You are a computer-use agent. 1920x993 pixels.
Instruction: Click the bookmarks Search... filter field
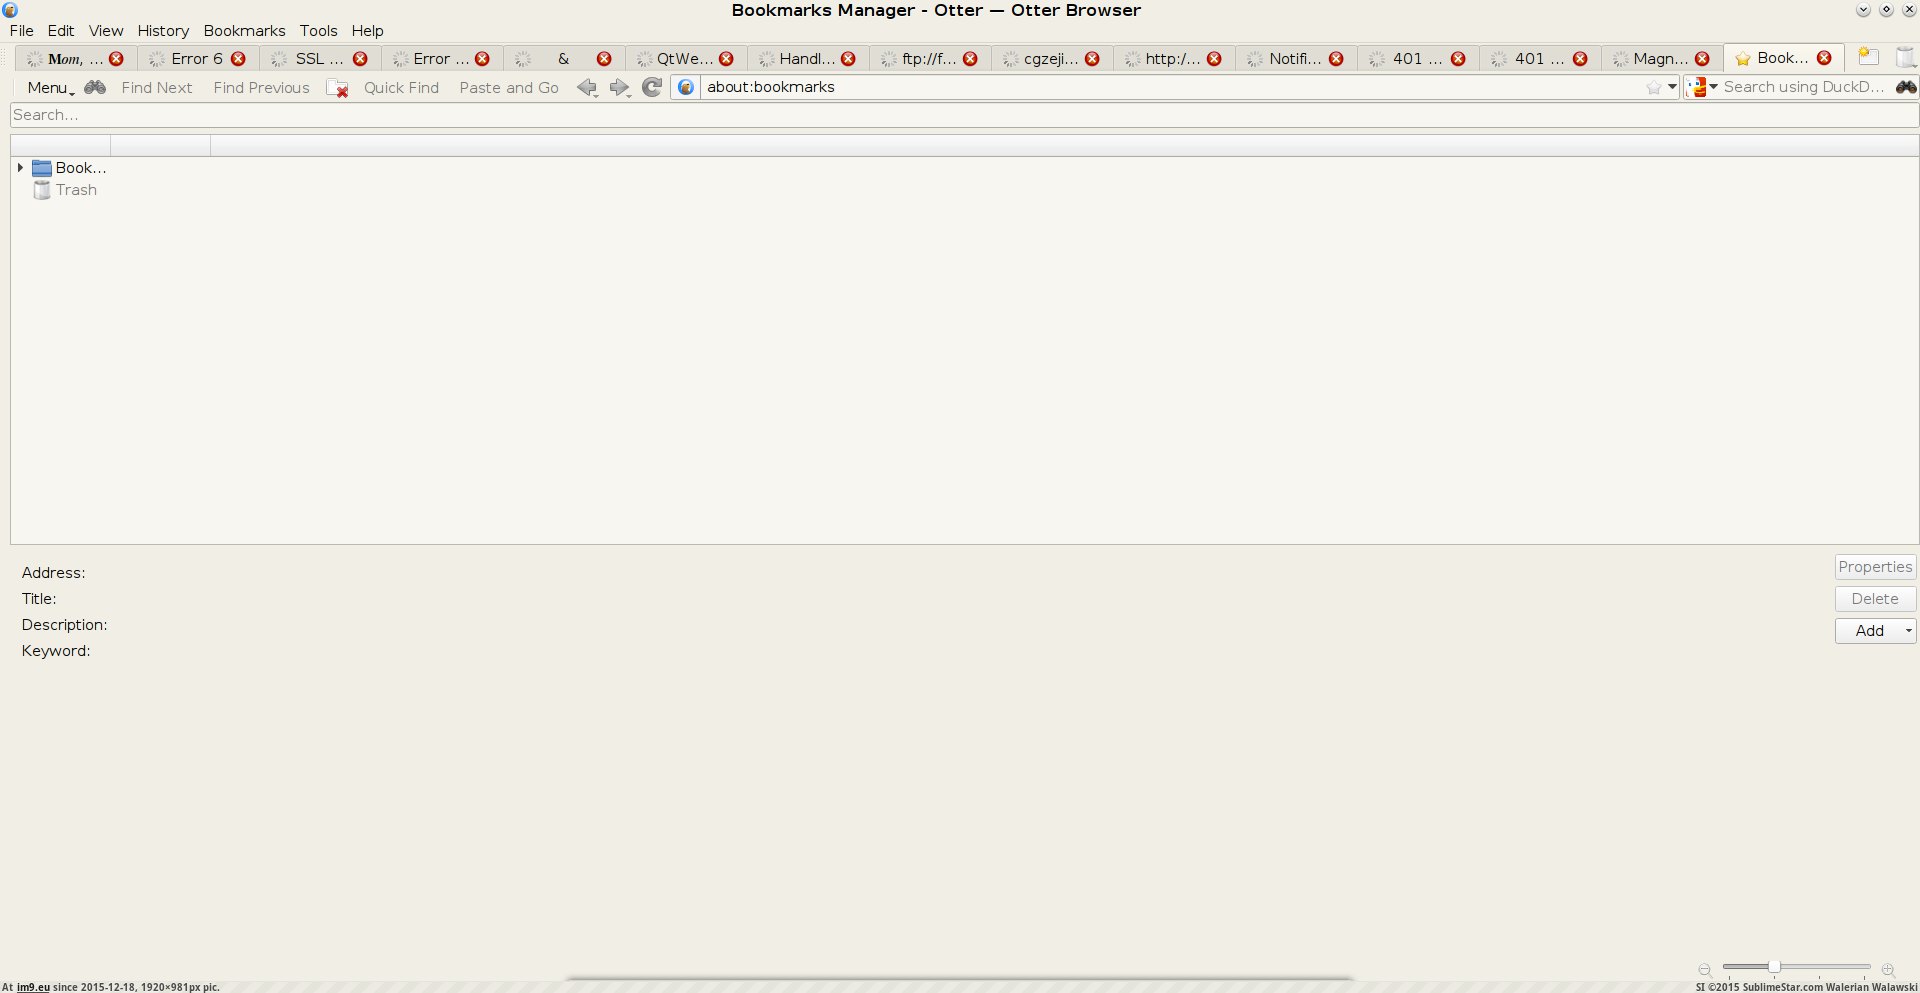click(964, 115)
